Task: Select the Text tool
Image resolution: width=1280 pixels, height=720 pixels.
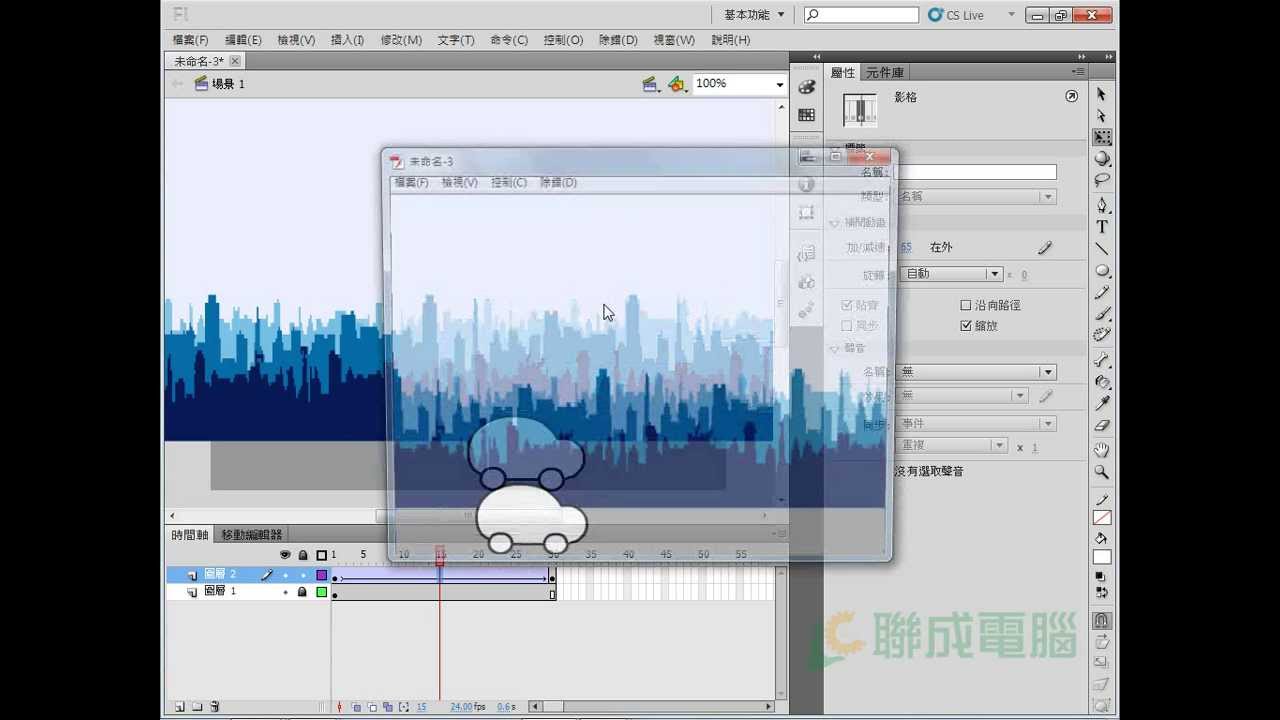Action: tap(1101, 227)
